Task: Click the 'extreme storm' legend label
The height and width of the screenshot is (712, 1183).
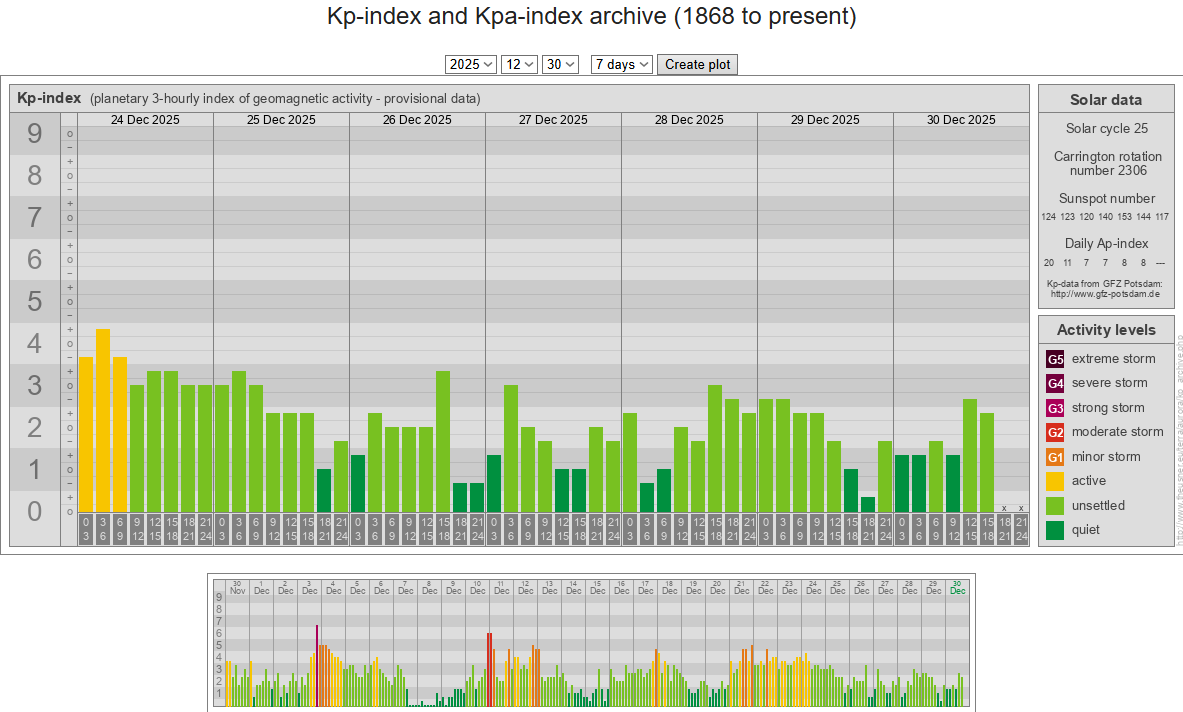Action: pos(1114,359)
